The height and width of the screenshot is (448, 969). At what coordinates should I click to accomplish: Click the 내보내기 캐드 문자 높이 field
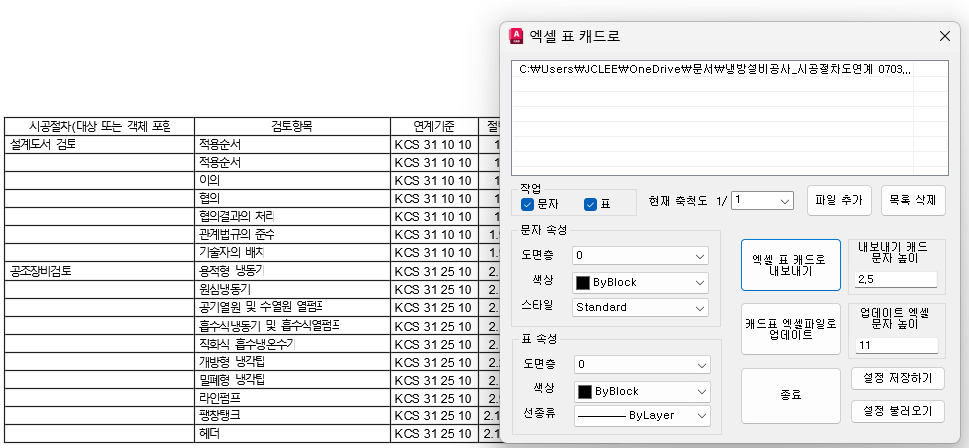(x=896, y=279)
